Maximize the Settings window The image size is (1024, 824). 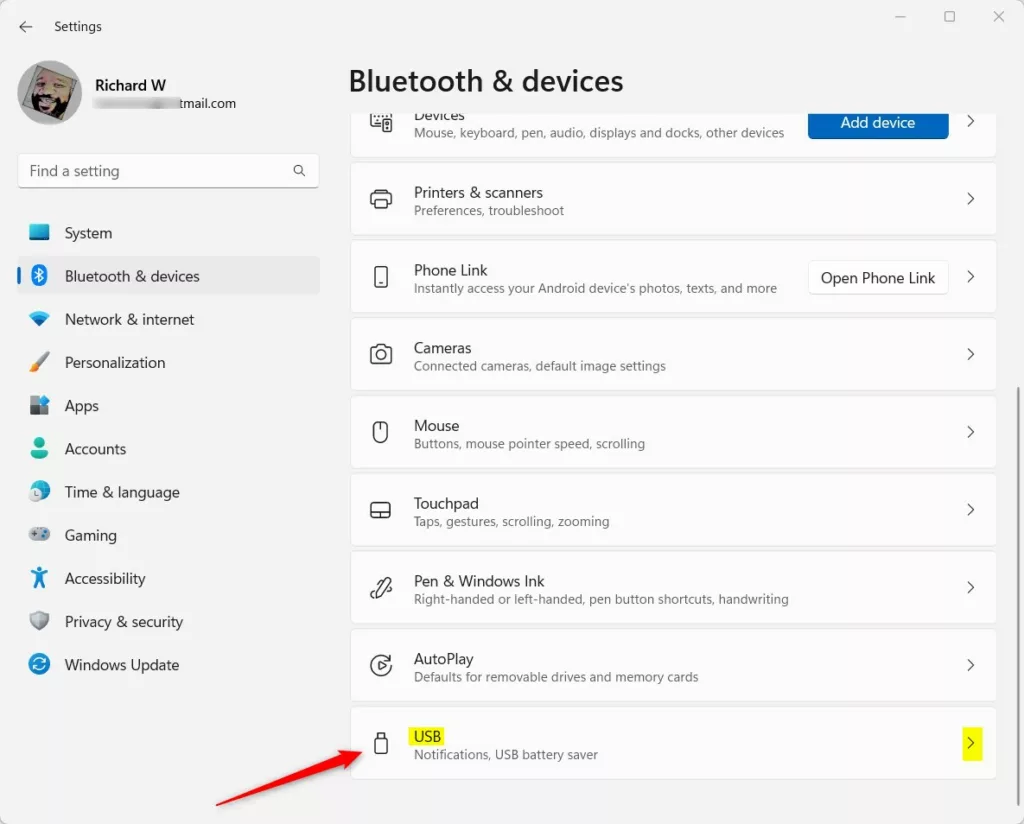950,16
